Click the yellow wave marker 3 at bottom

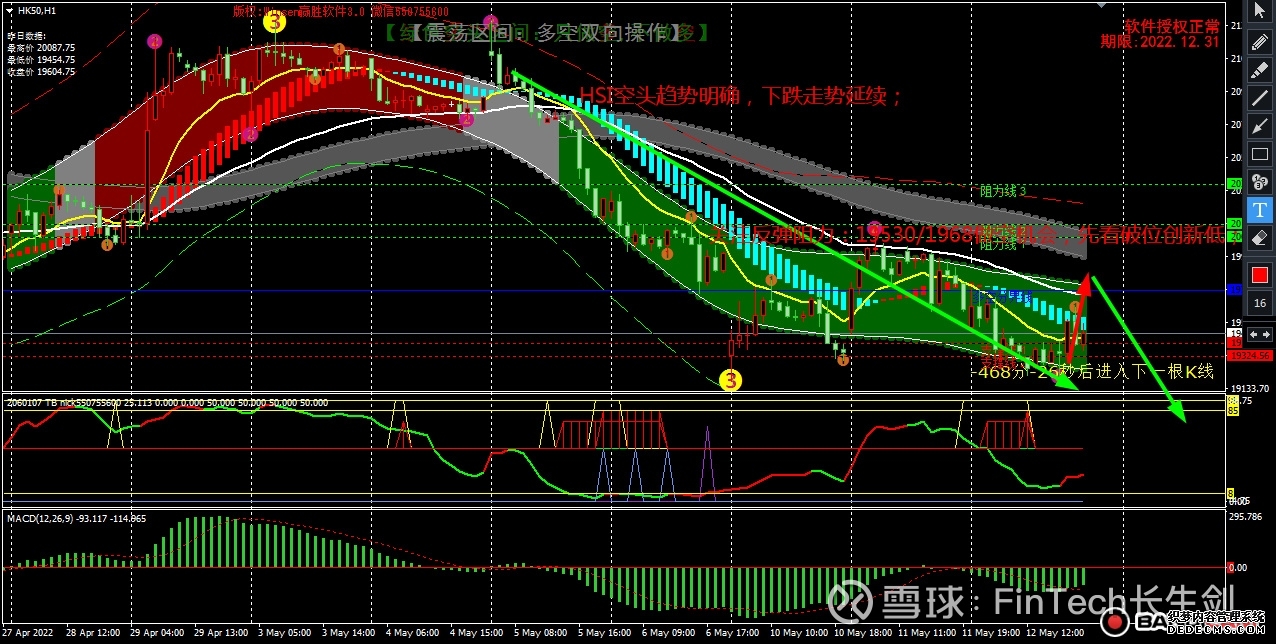coord(732,379)
